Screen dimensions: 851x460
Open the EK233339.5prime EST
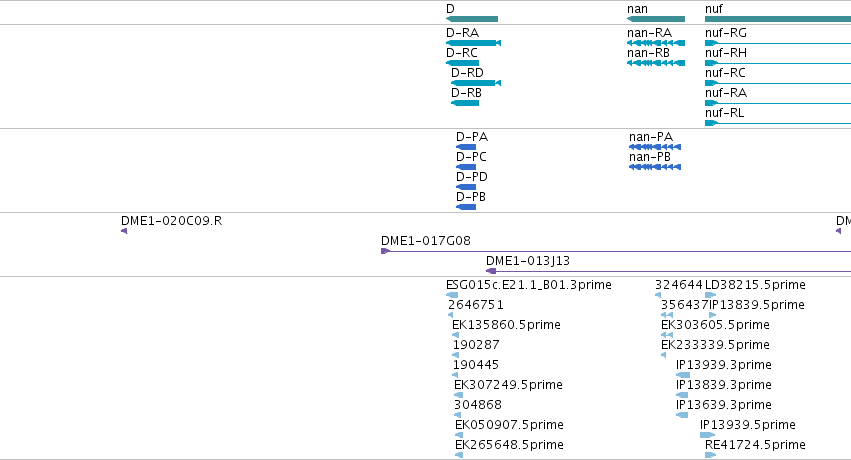click(x=664, y=355)
